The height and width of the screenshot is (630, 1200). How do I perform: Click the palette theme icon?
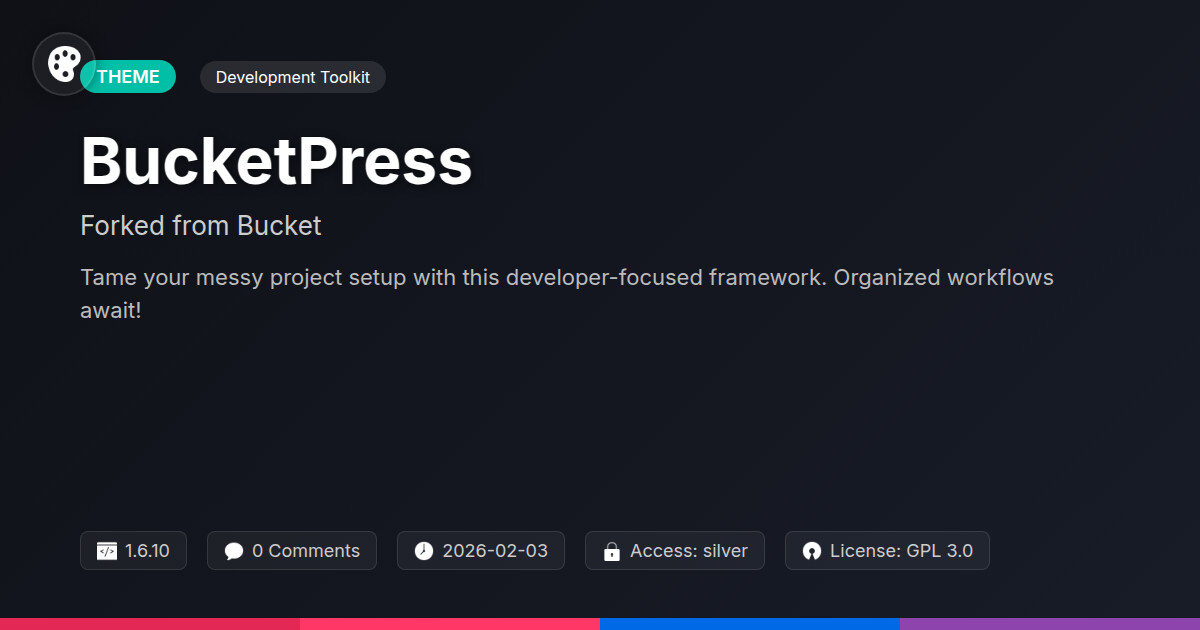point(63,64)
